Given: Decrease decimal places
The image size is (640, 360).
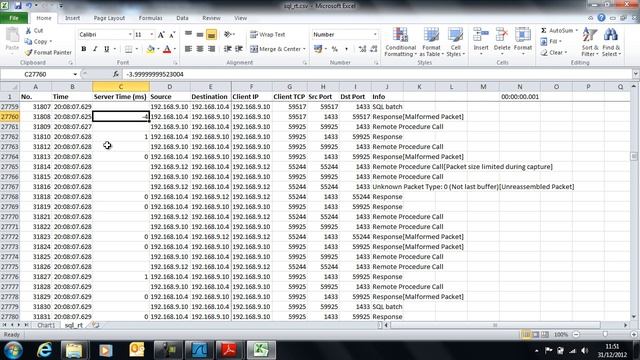Looking at the screenshot, I should click(x=373, y=49).
